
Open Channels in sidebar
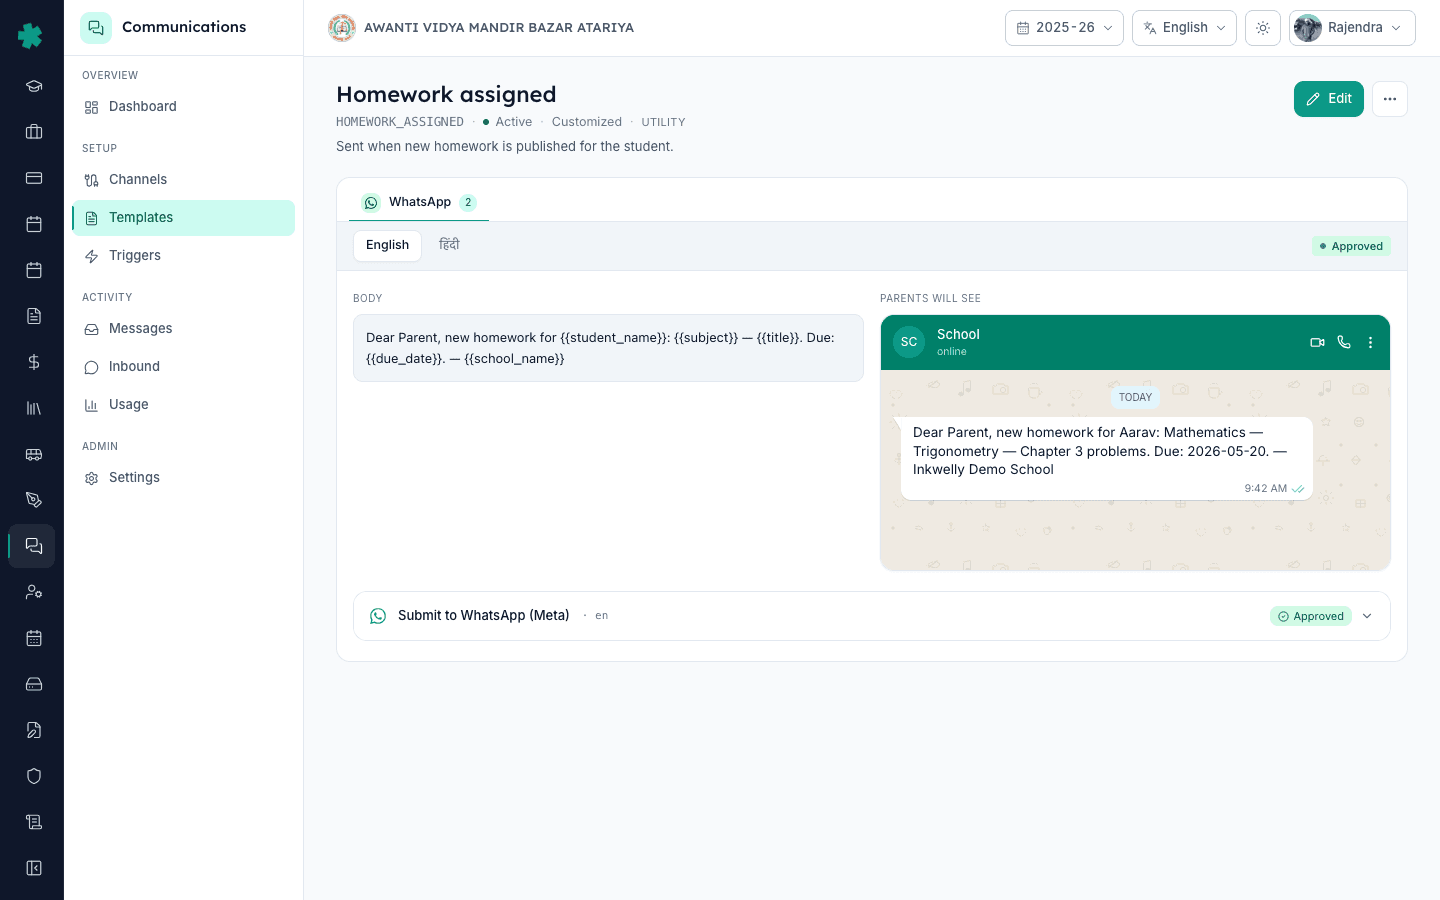(183, 180)
